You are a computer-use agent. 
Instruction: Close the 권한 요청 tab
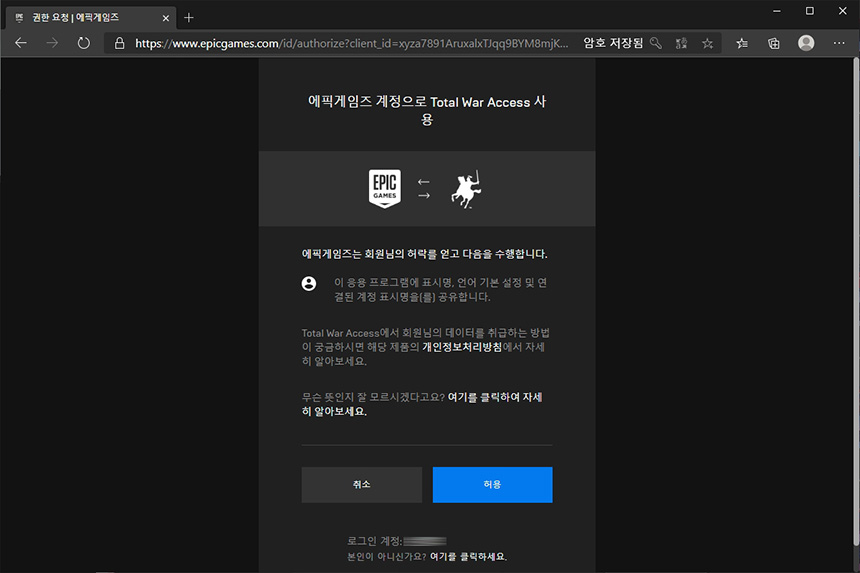(x=166, y=18)
